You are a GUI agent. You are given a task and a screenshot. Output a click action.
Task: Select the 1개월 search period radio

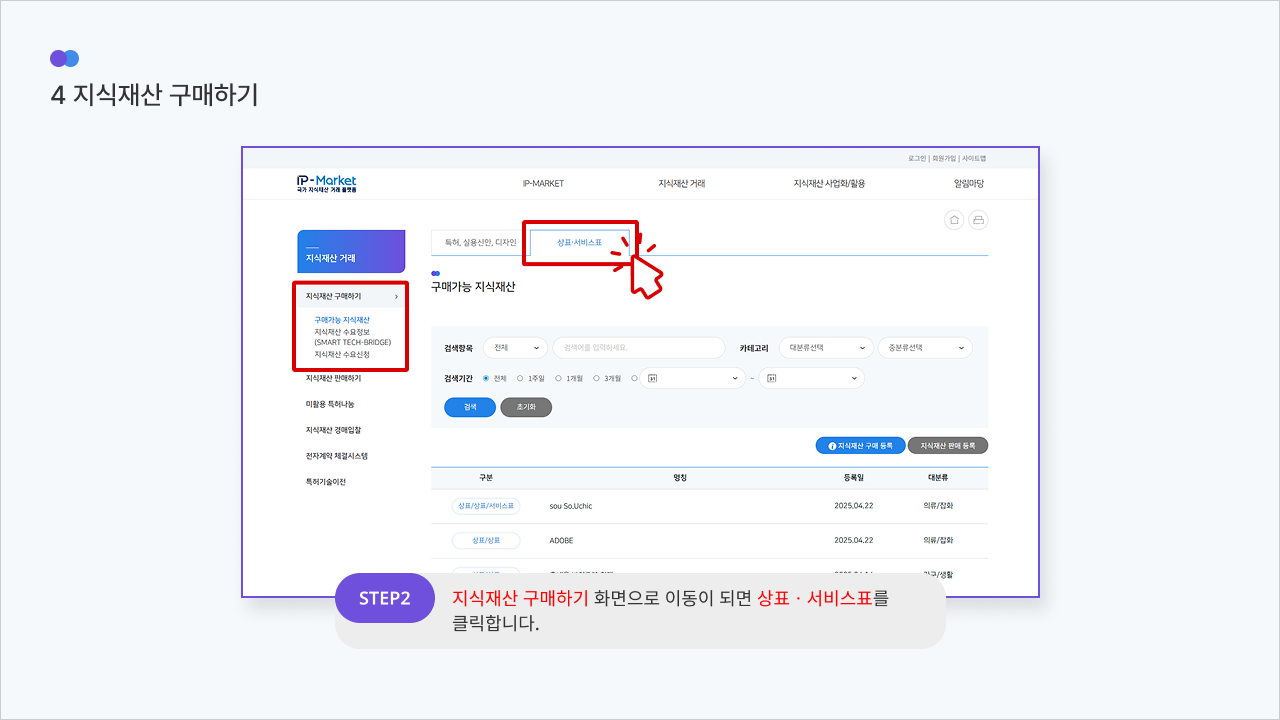pos(558,378)
